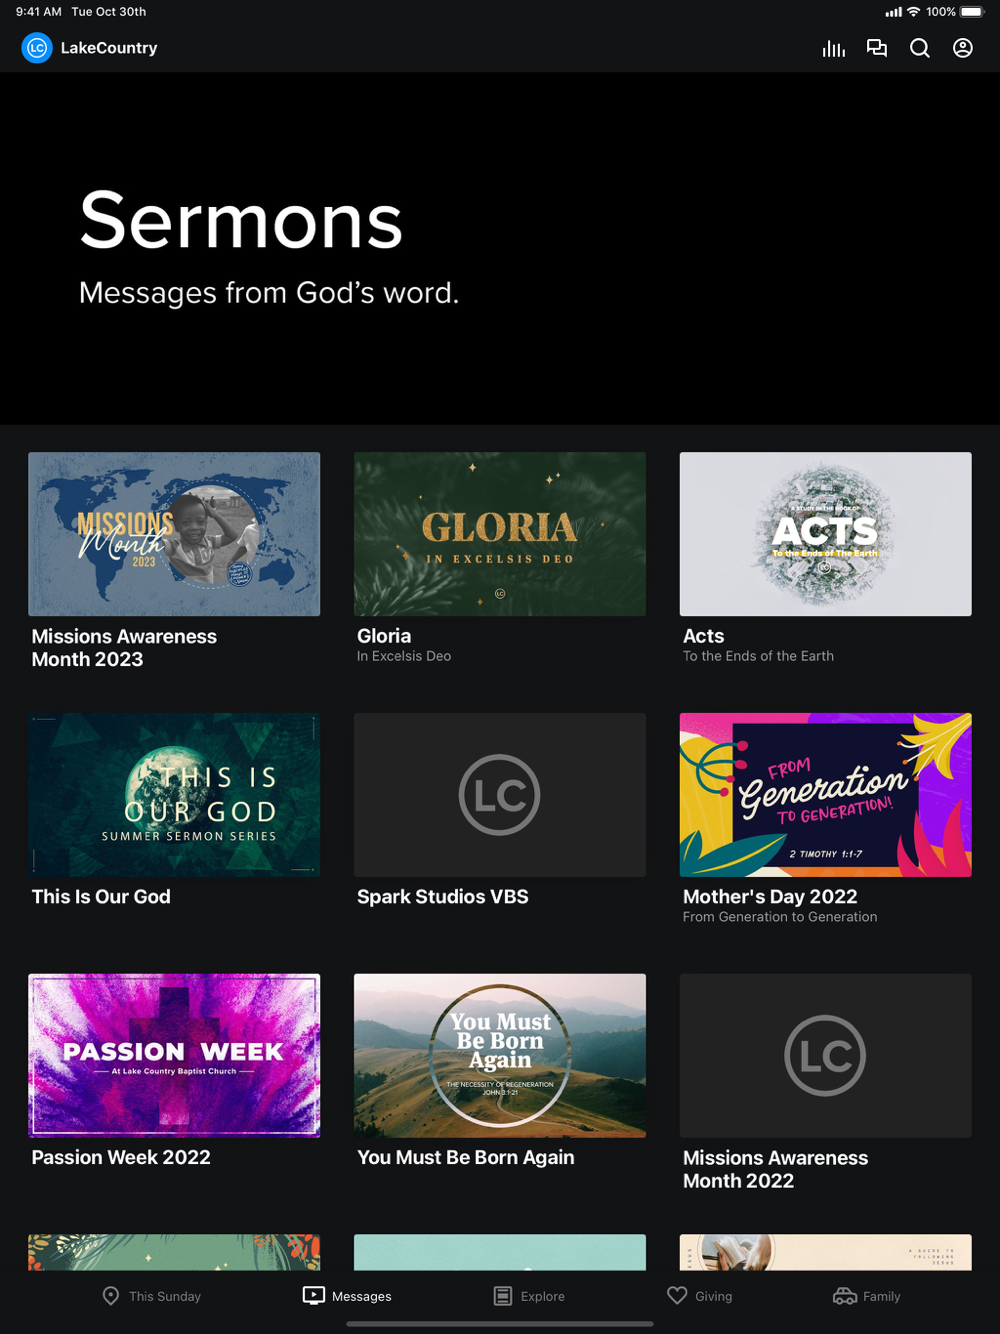Open the chat bubbles icon

click(x=877, y=48)
